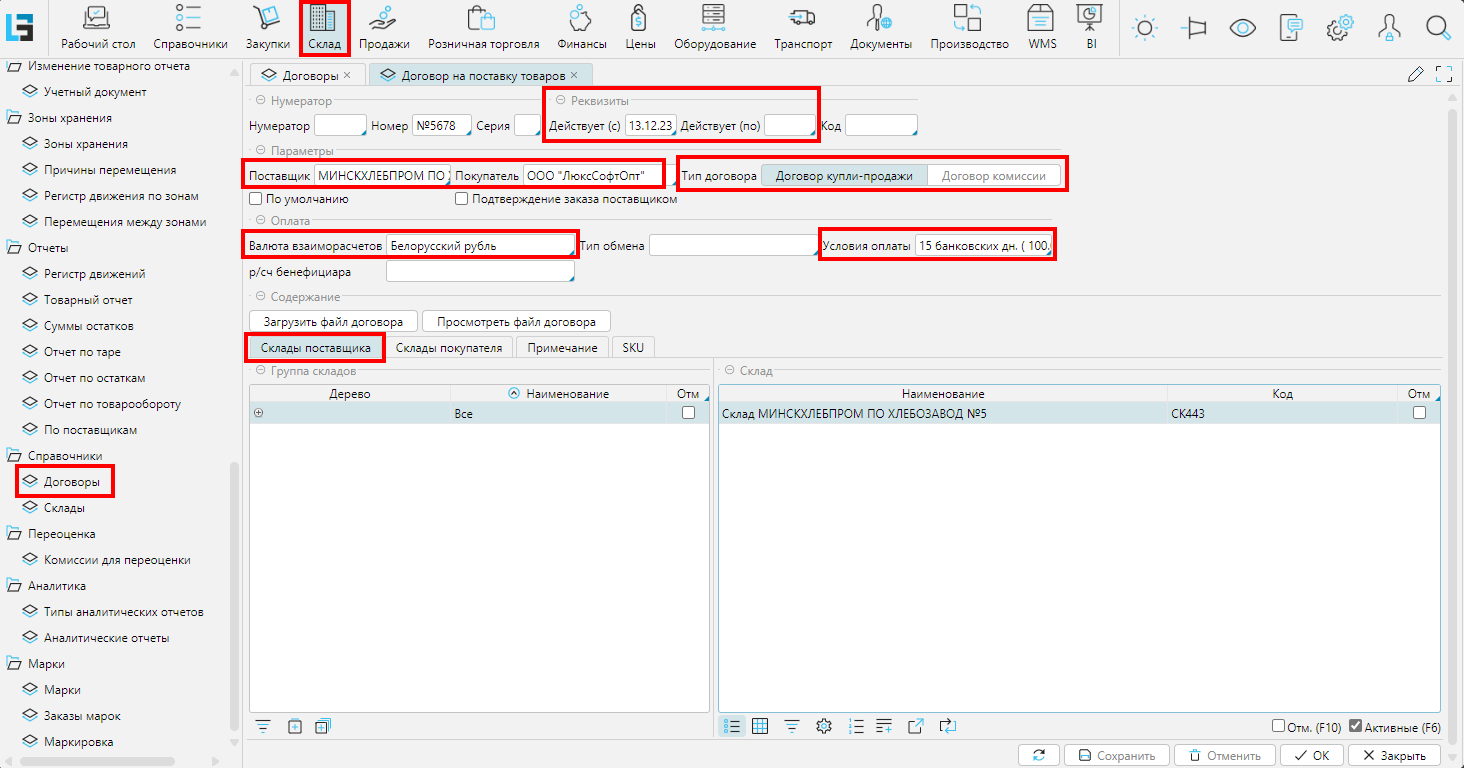Collapse the Нумератор section
Screen dimensions: 1464x768
tap(260, 101)
